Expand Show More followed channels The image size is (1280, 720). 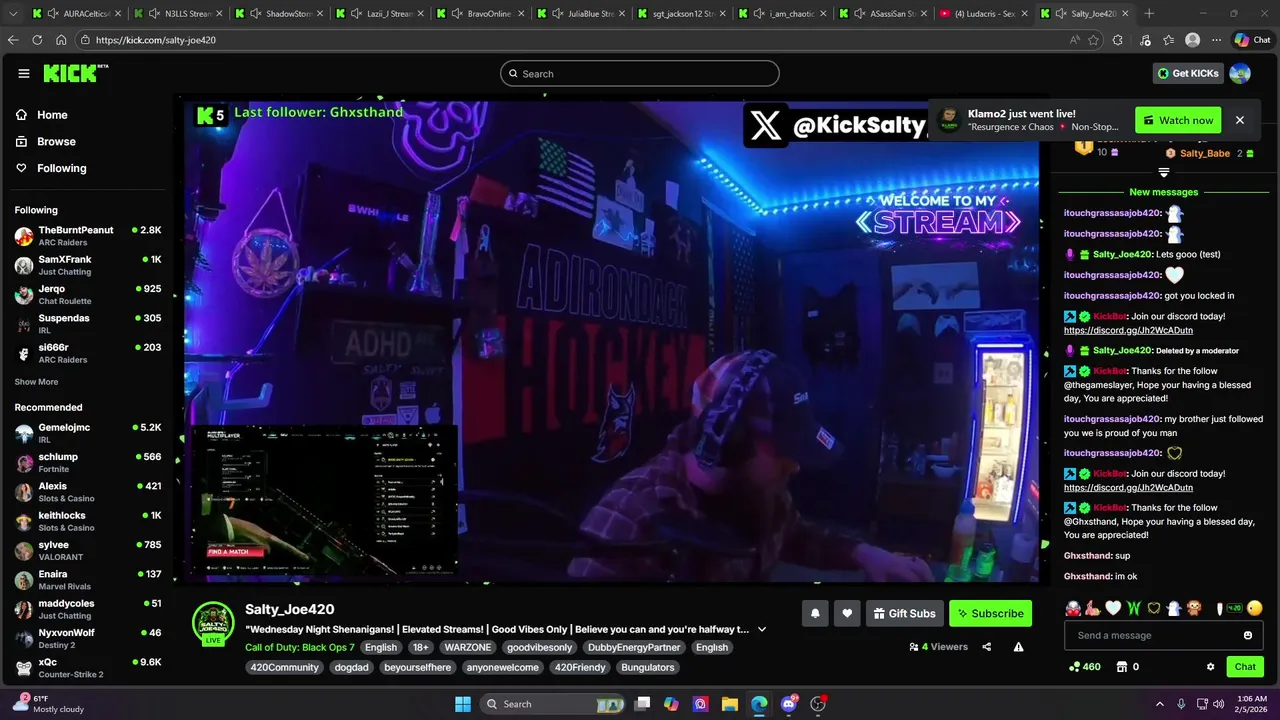pyautogui.click(x=36, y=382)
